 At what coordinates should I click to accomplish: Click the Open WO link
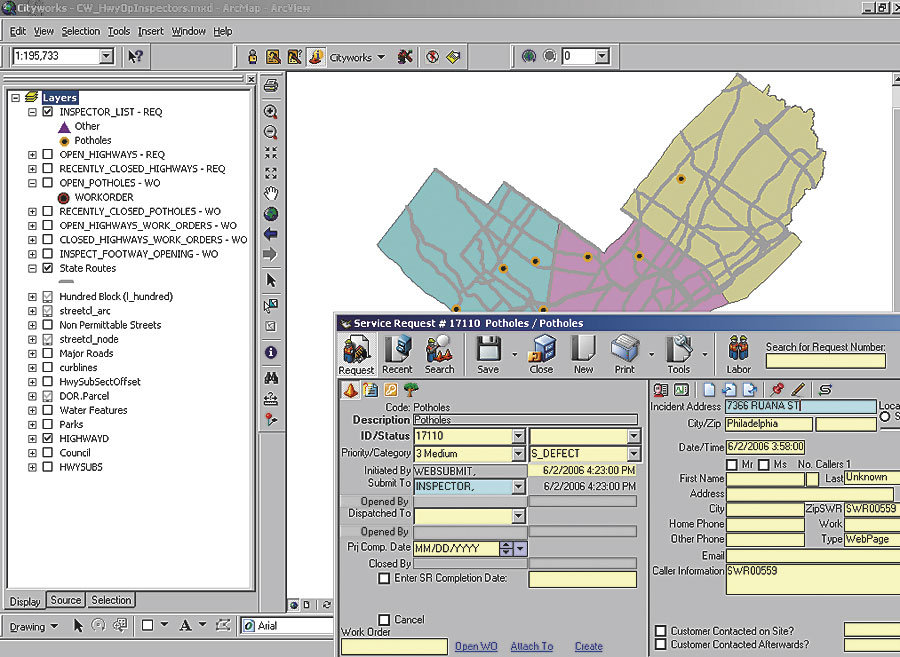pos(476,646)
